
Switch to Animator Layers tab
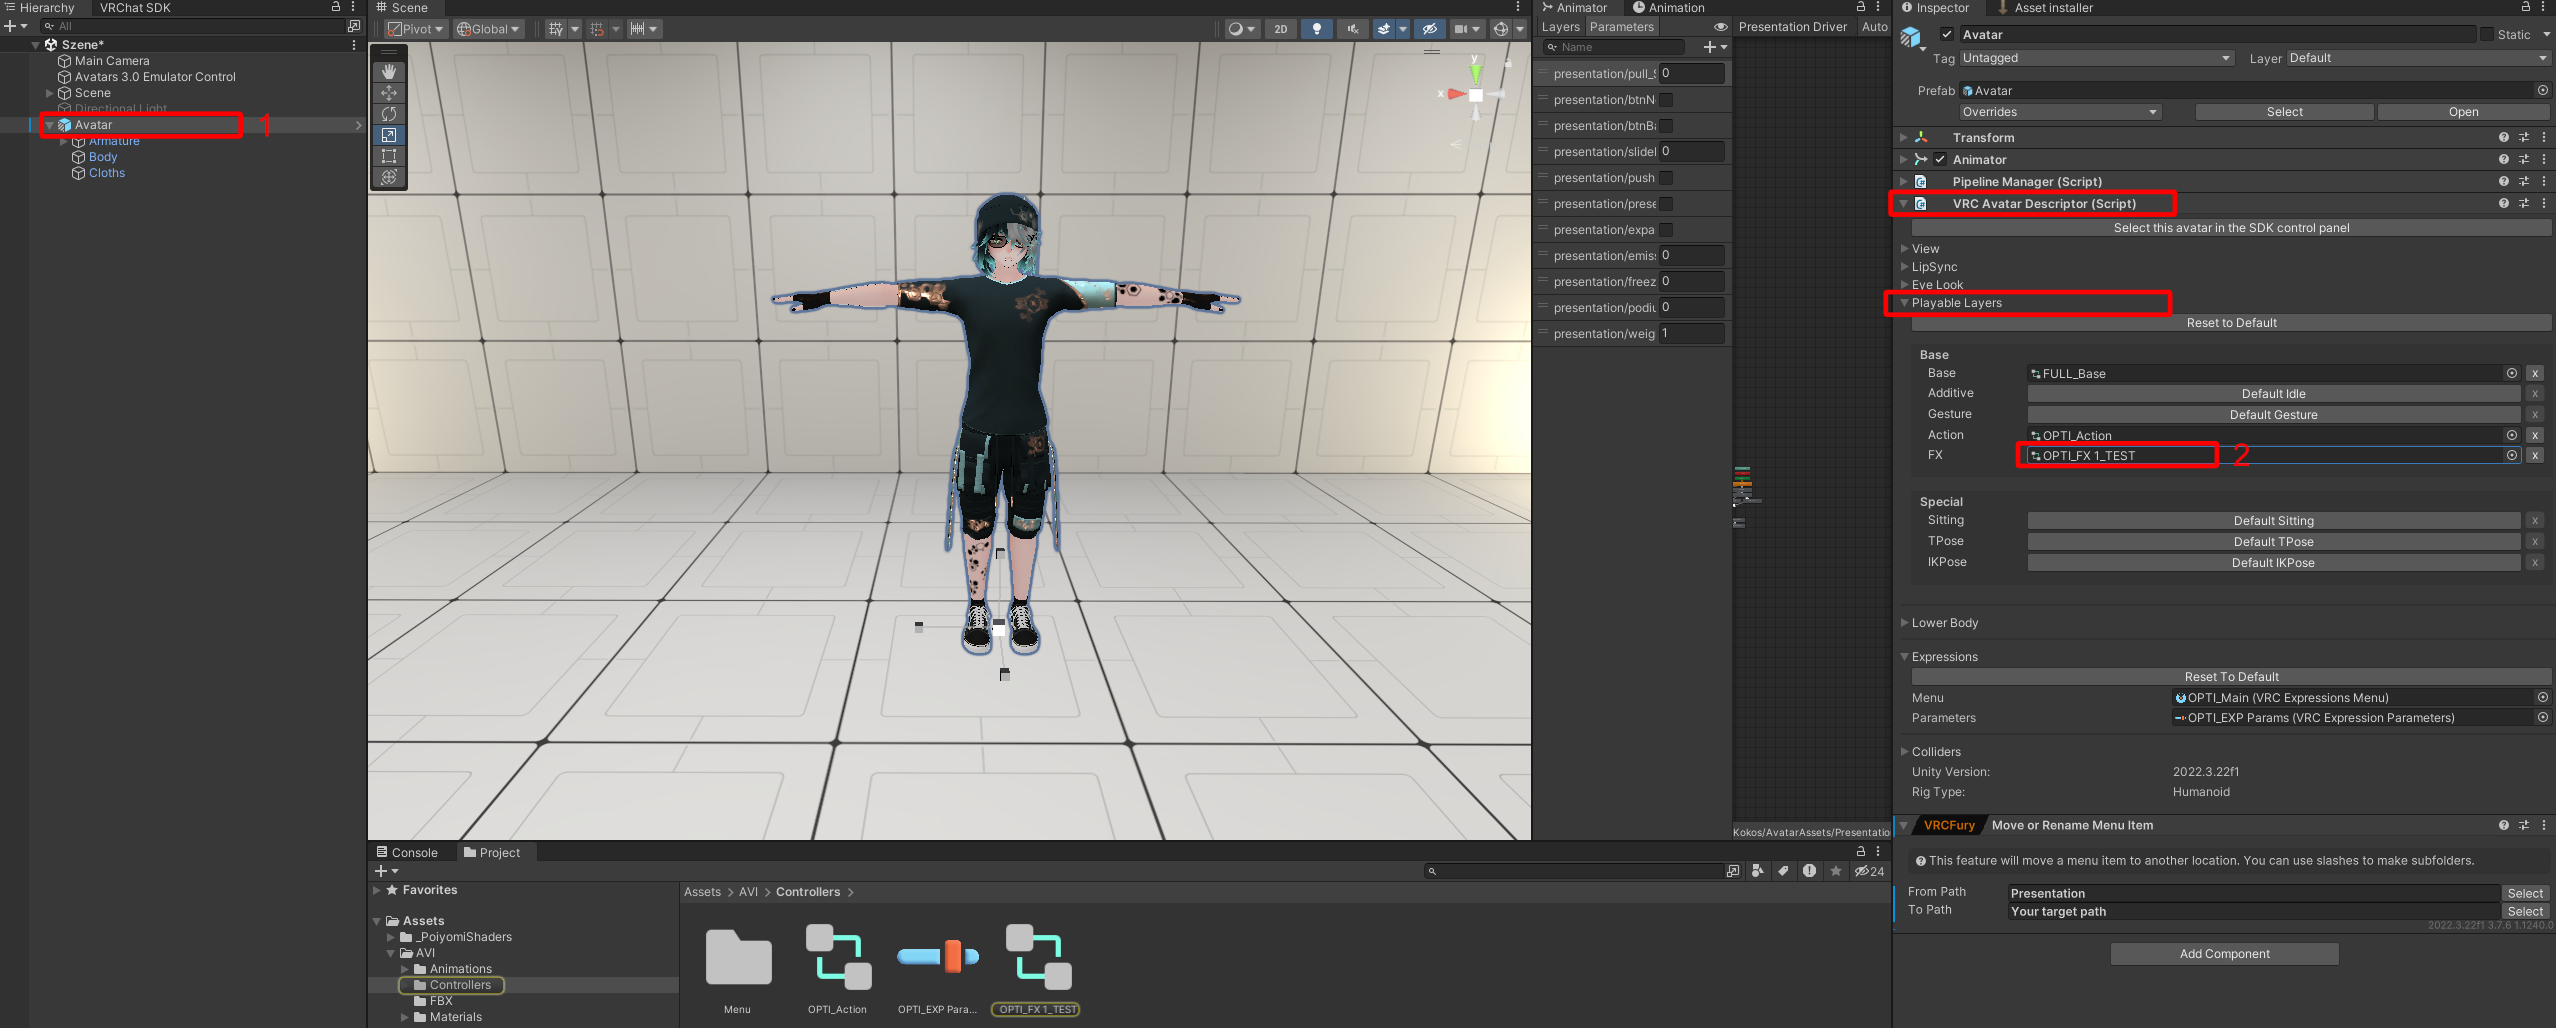(x=1560, y=27)
